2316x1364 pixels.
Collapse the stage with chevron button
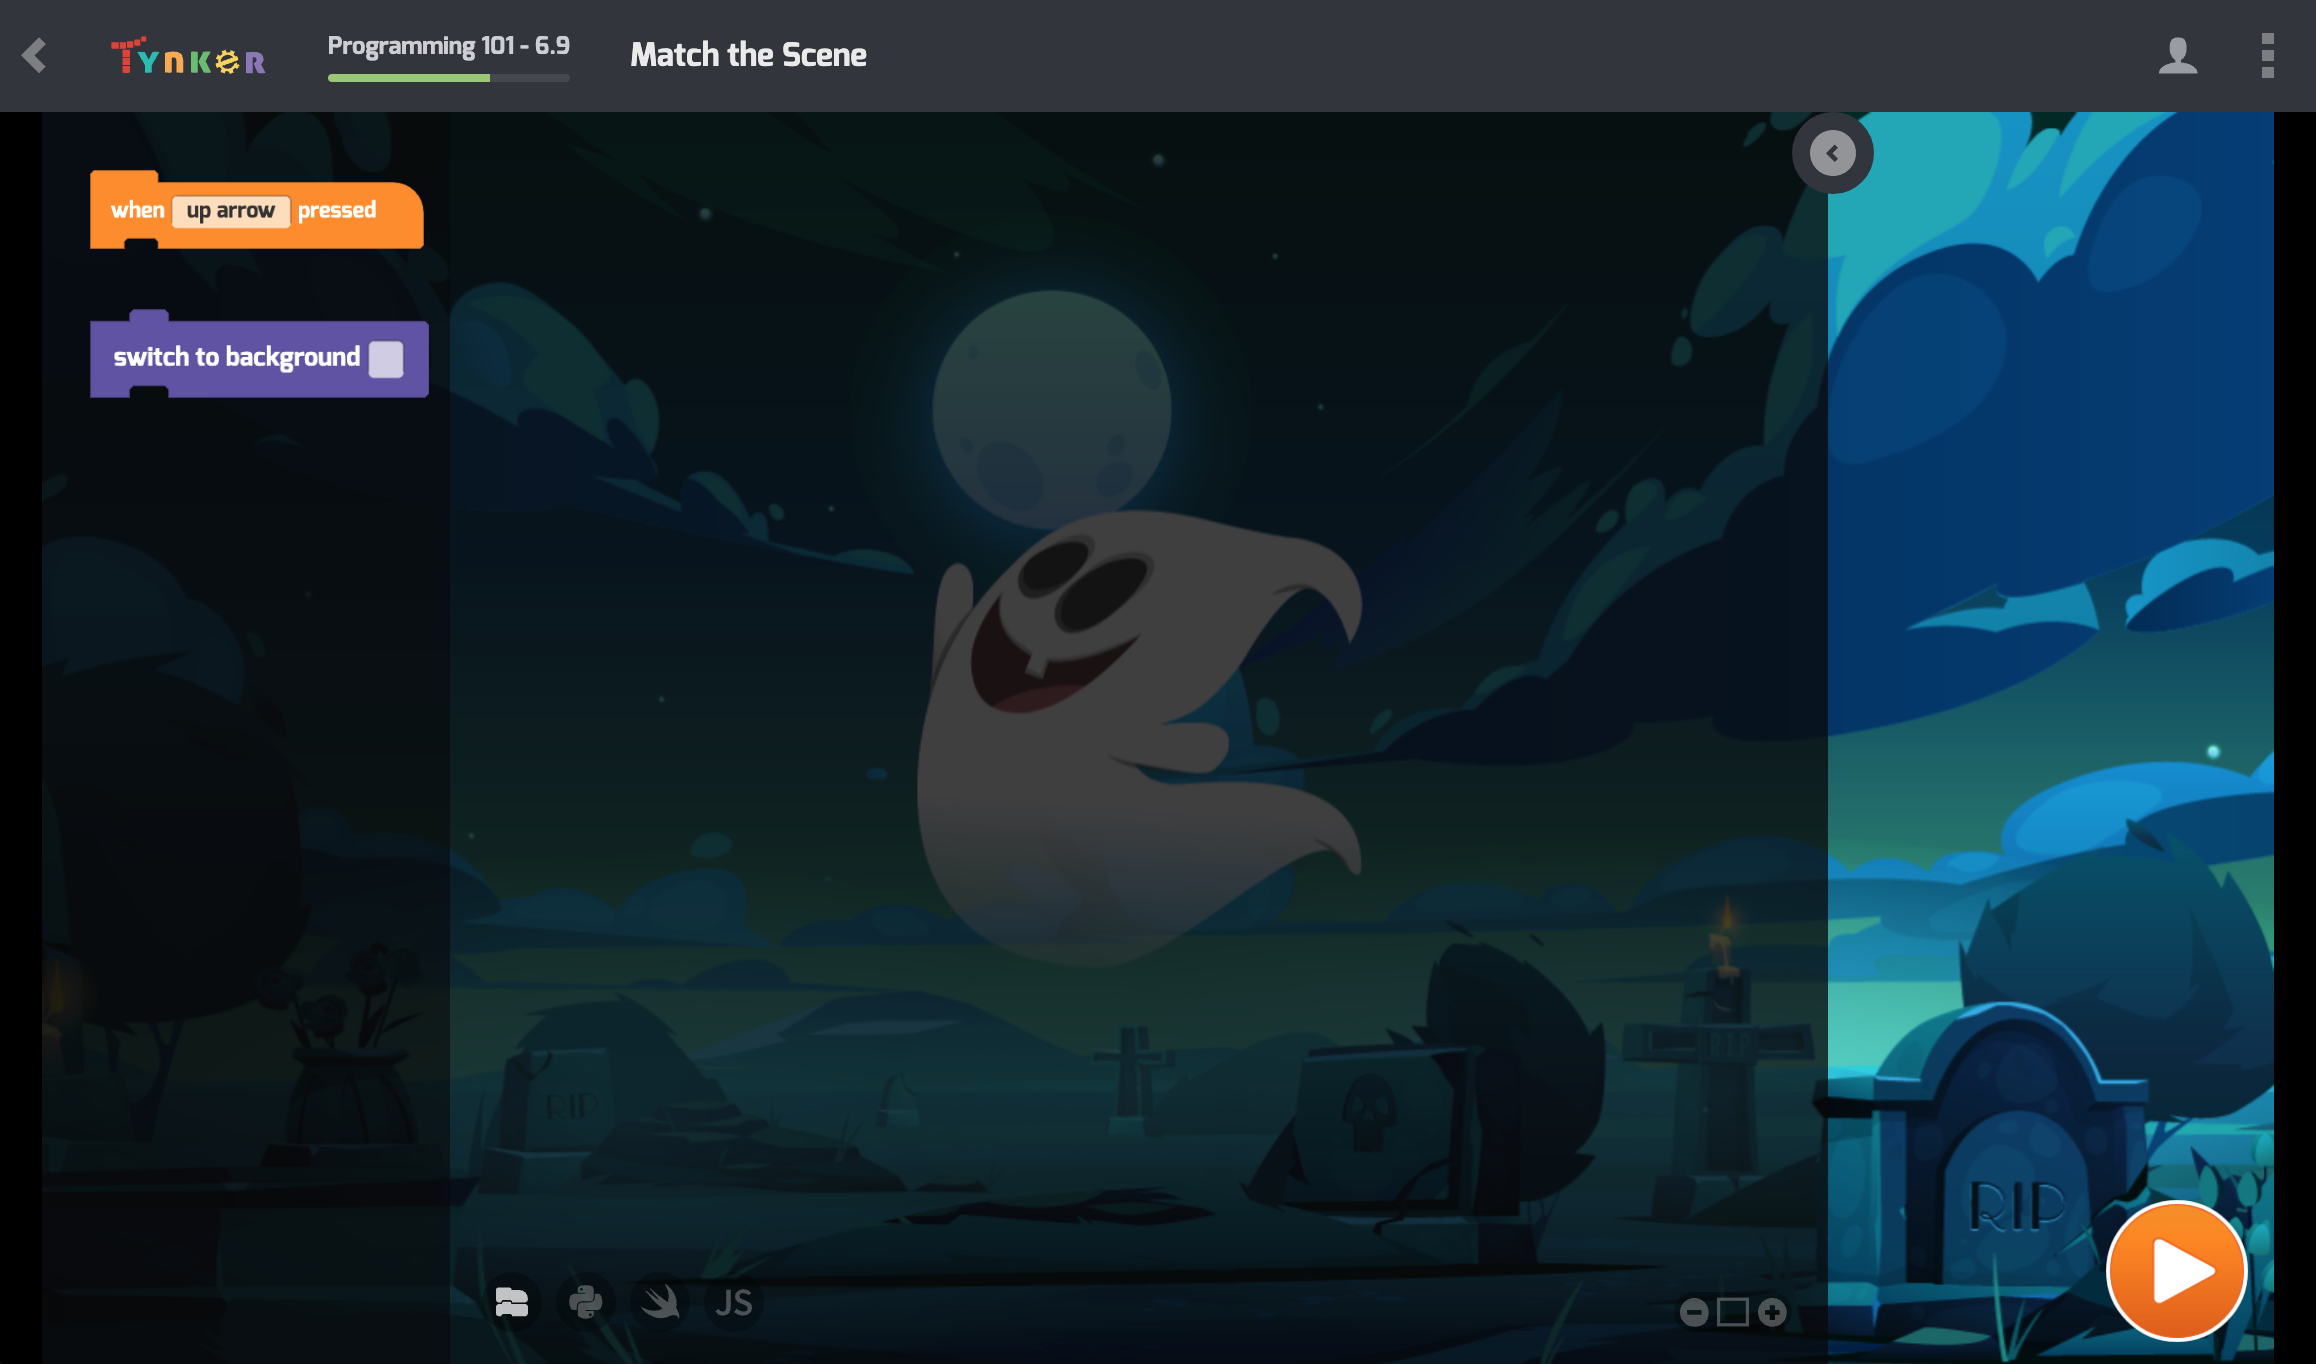coord(1832,153)
